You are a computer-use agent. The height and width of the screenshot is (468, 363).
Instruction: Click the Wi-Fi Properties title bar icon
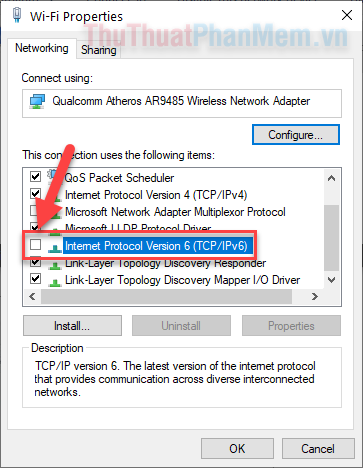17,15
